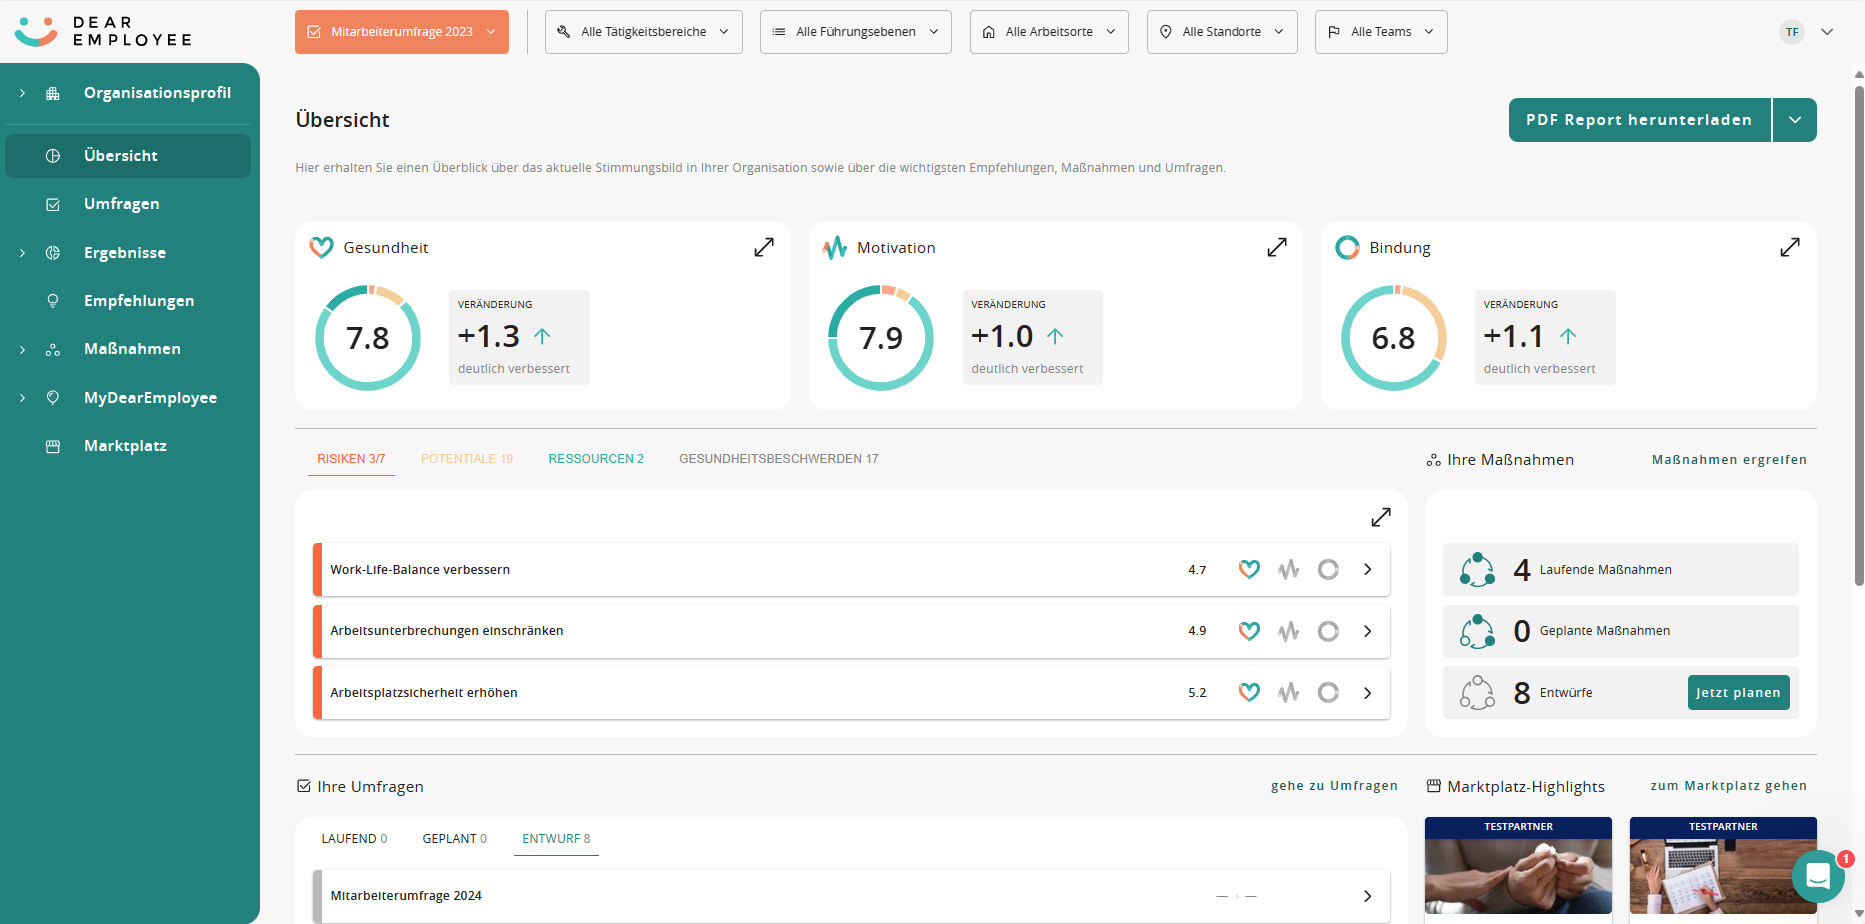Screen dimensions: 1865x924
Task: Click heart icon on Work-Life-Balance row
Action: pyautogui.click(x=1249, y=569)
